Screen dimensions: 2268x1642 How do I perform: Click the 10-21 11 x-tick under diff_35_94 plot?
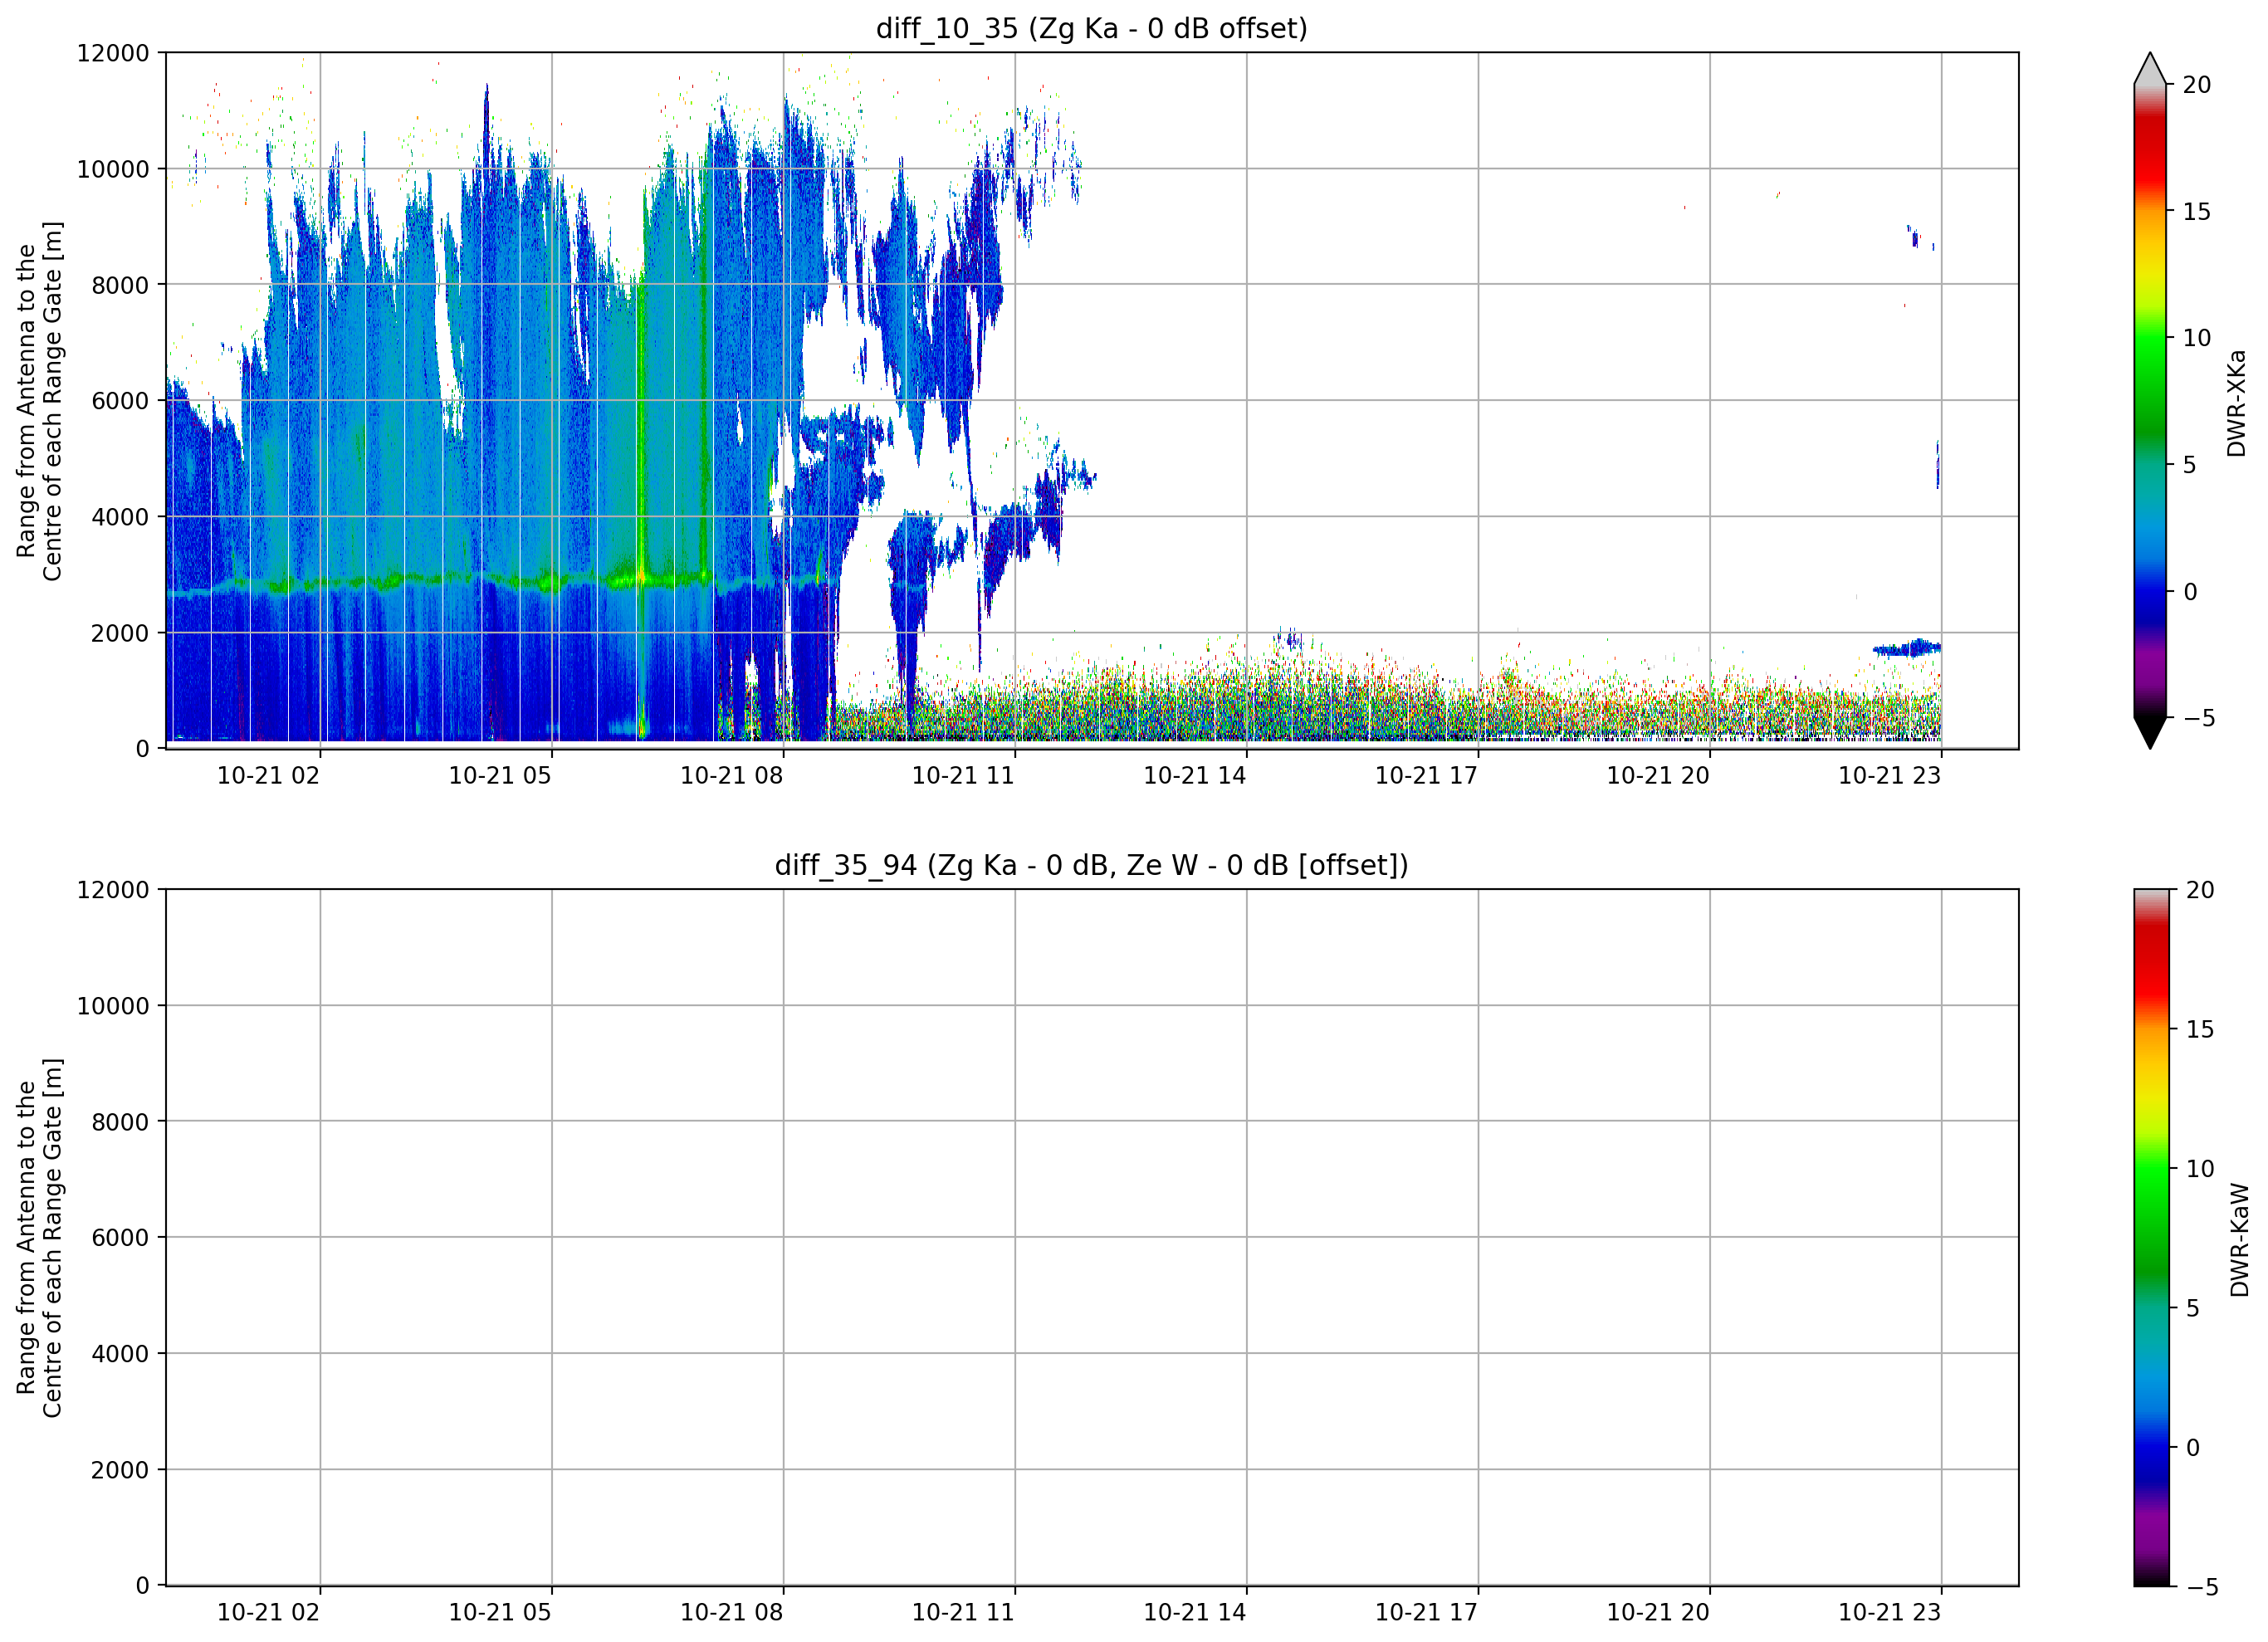click(963, 1613)
